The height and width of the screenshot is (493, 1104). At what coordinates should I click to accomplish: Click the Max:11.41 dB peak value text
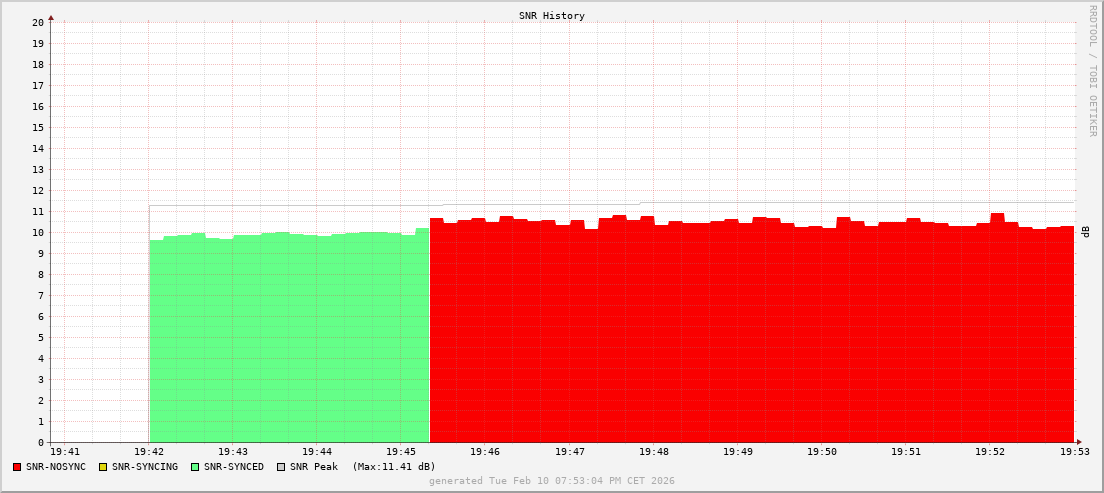tap(394, 467)
